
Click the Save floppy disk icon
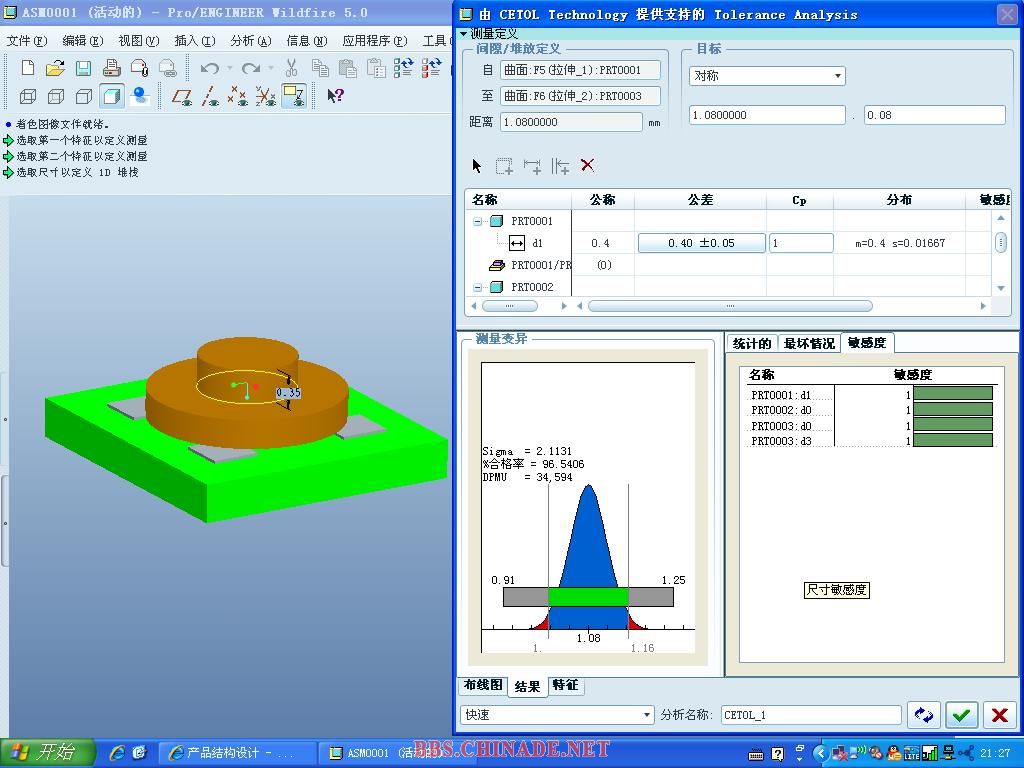click(84, 68)
